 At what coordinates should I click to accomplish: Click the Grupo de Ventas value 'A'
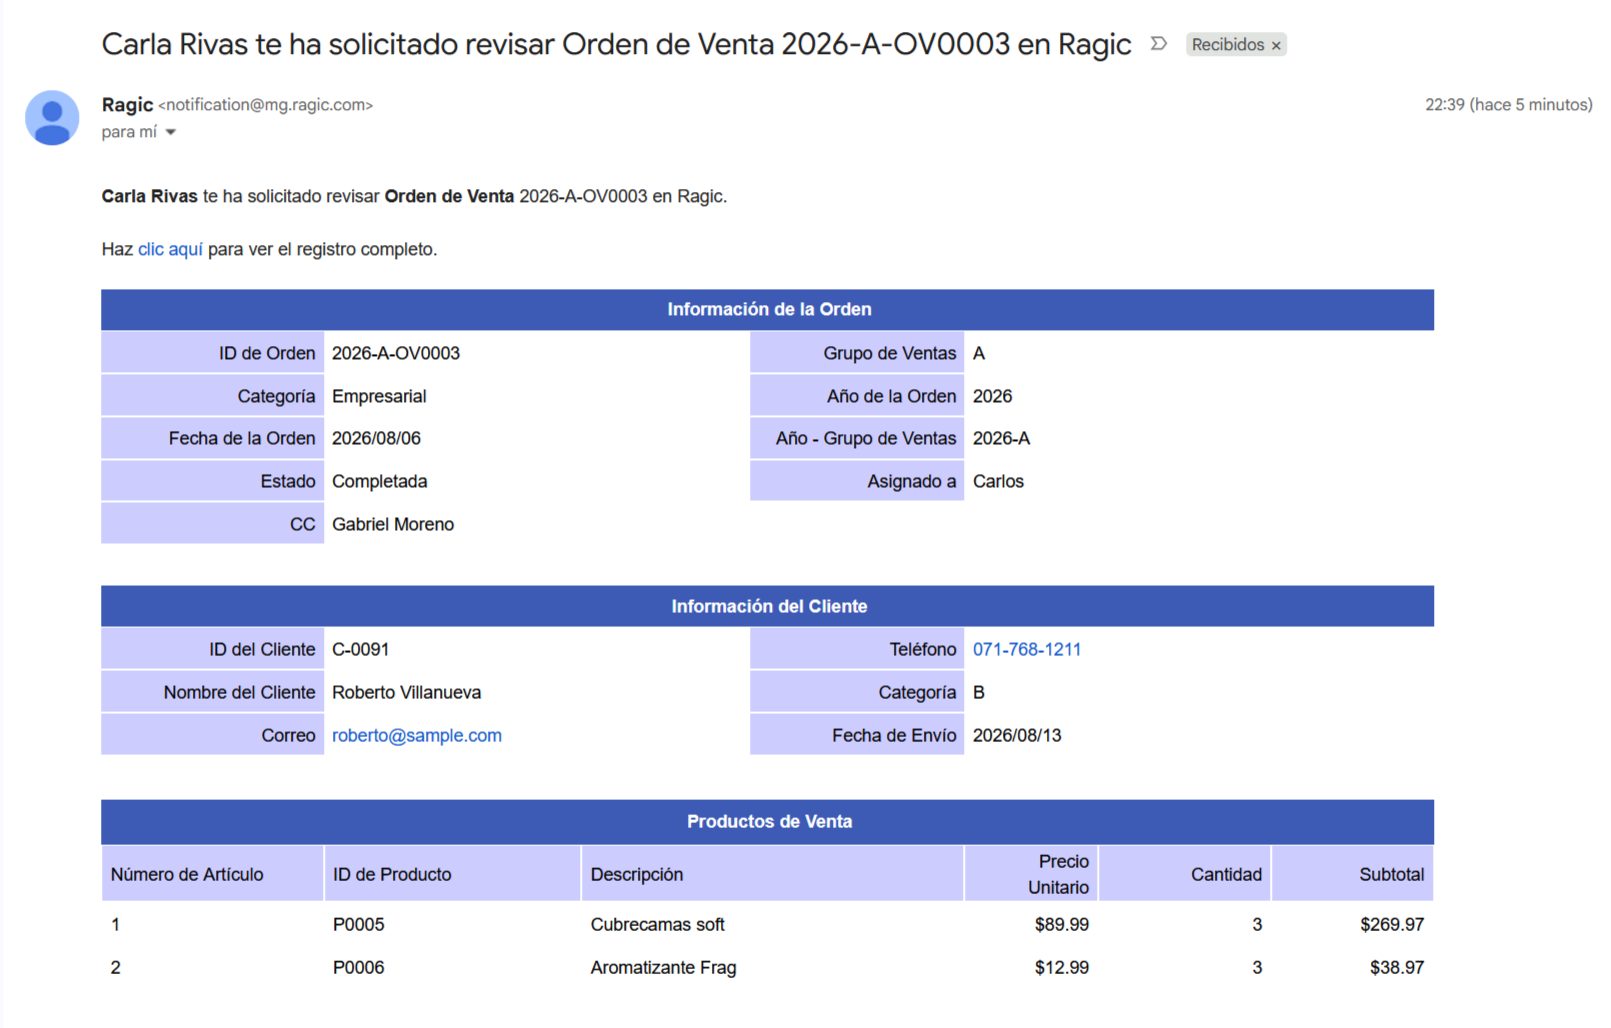(978, 353)
